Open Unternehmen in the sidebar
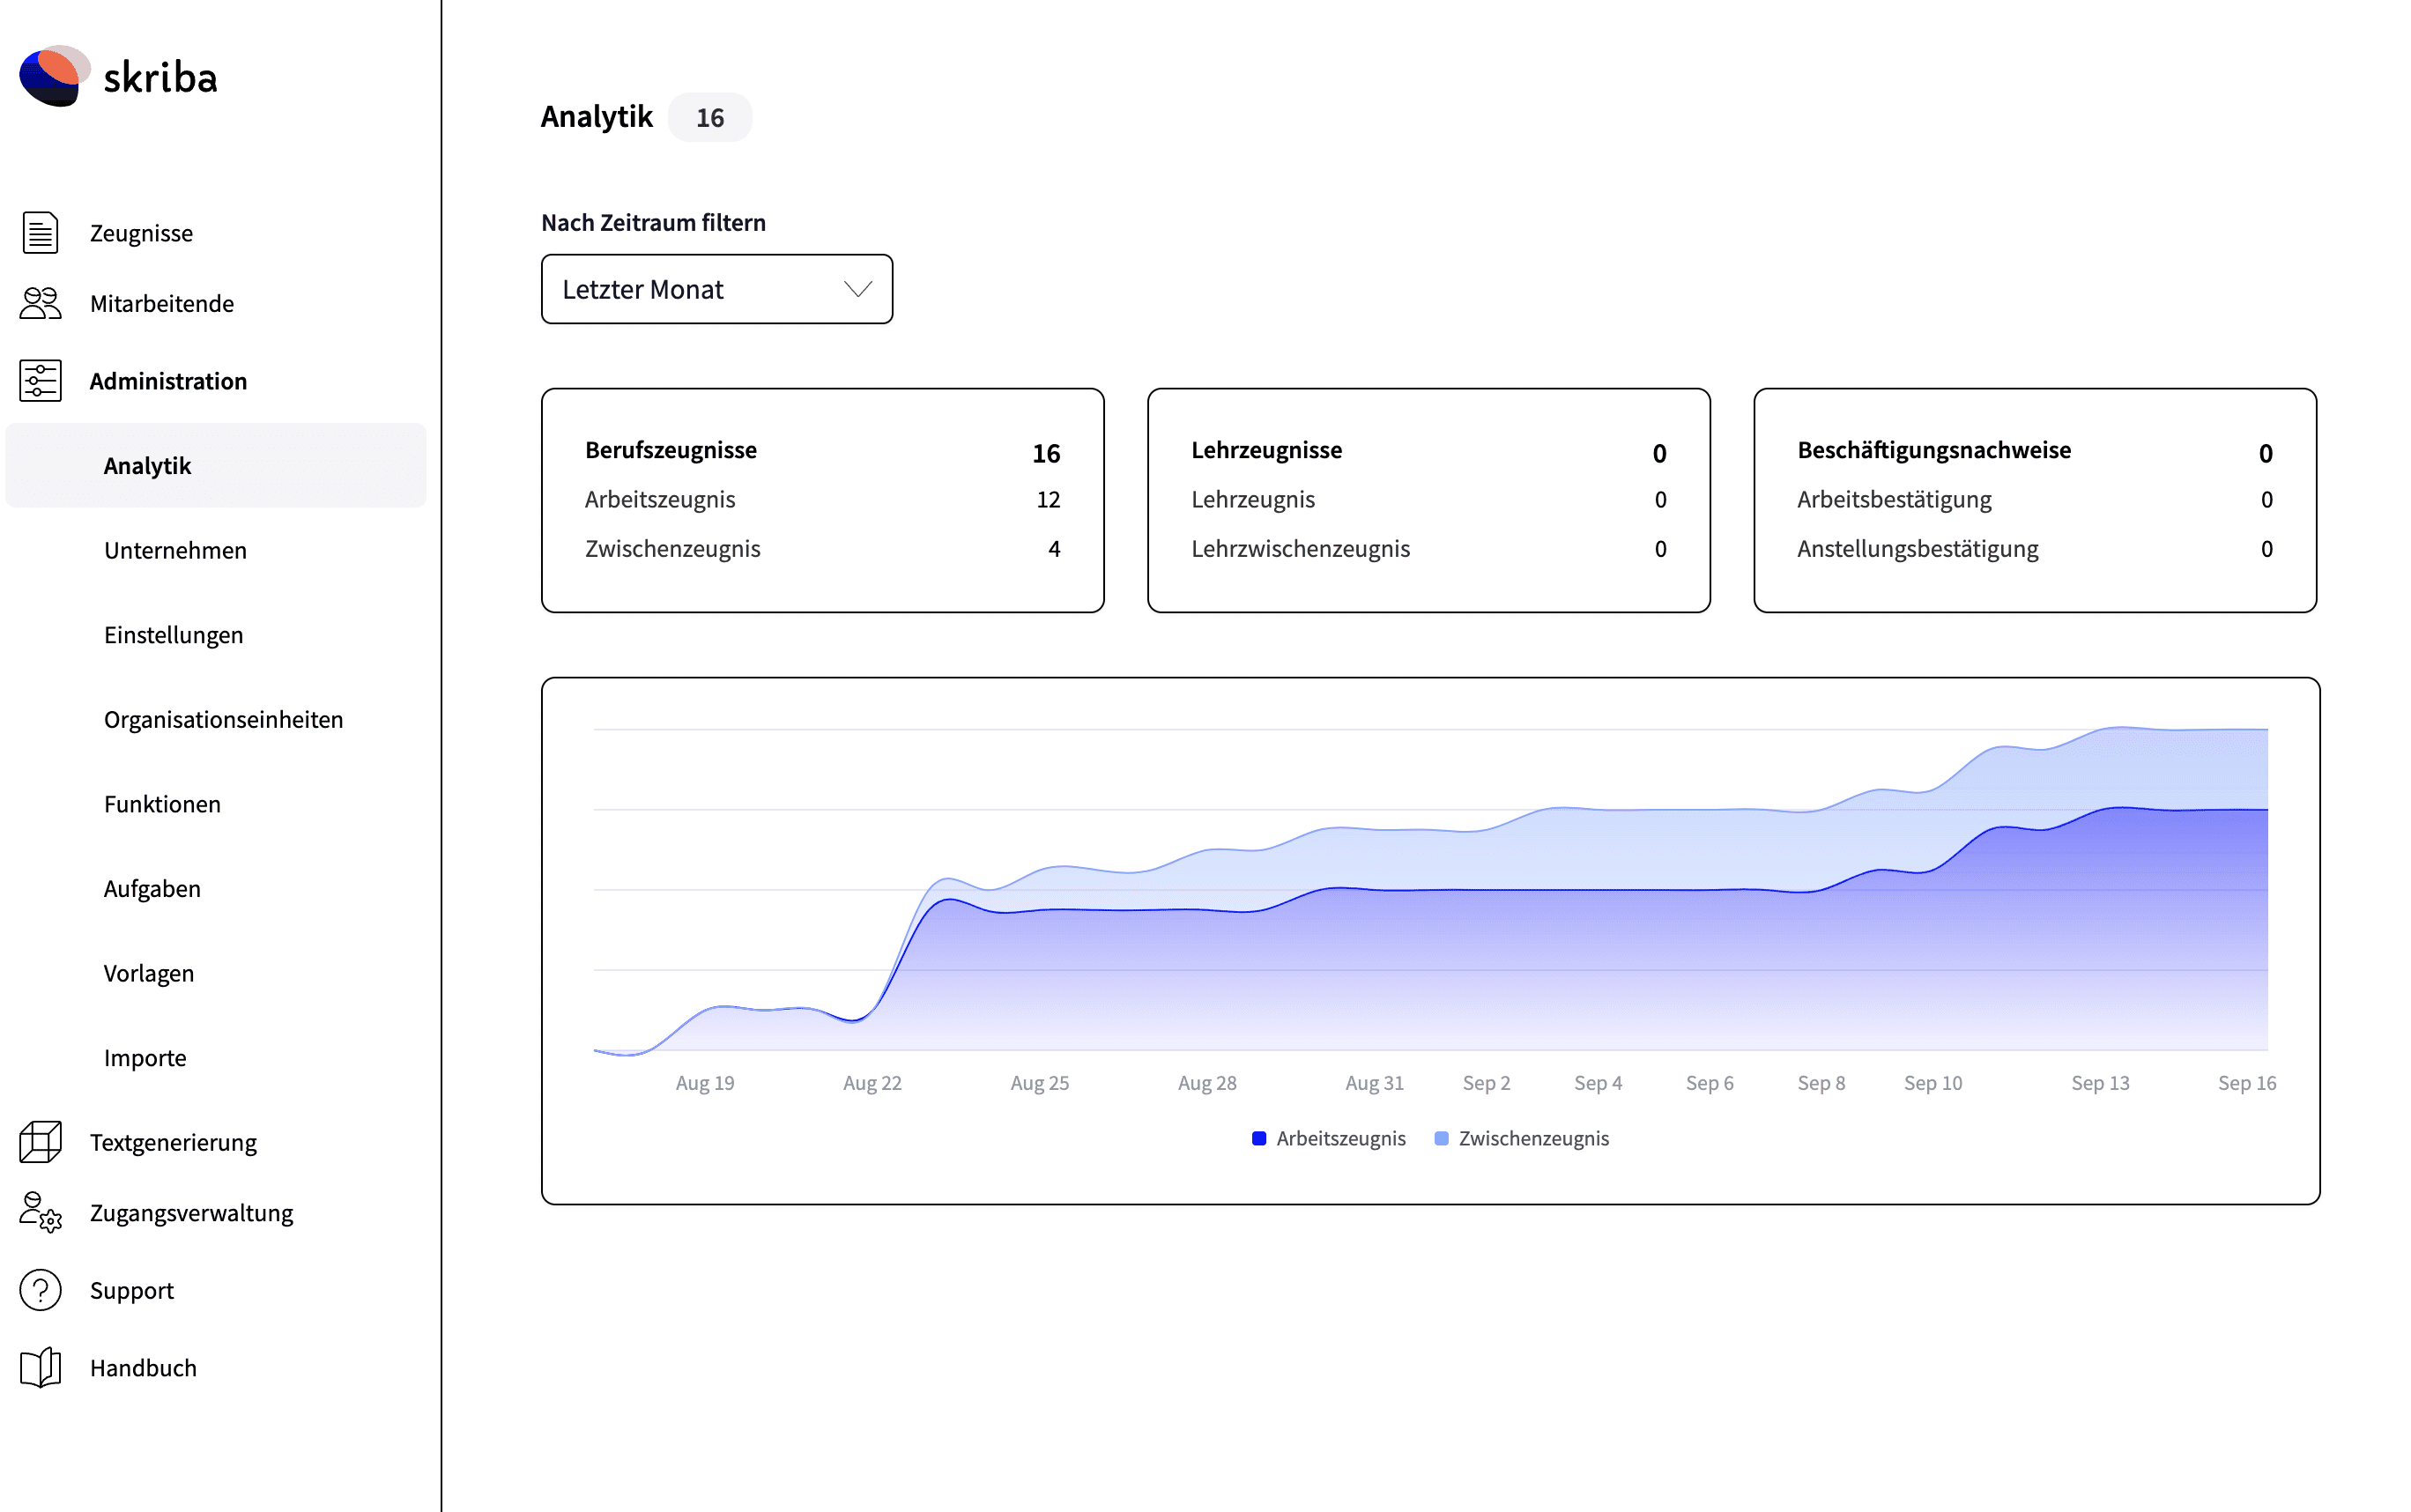 click(175, 550)
